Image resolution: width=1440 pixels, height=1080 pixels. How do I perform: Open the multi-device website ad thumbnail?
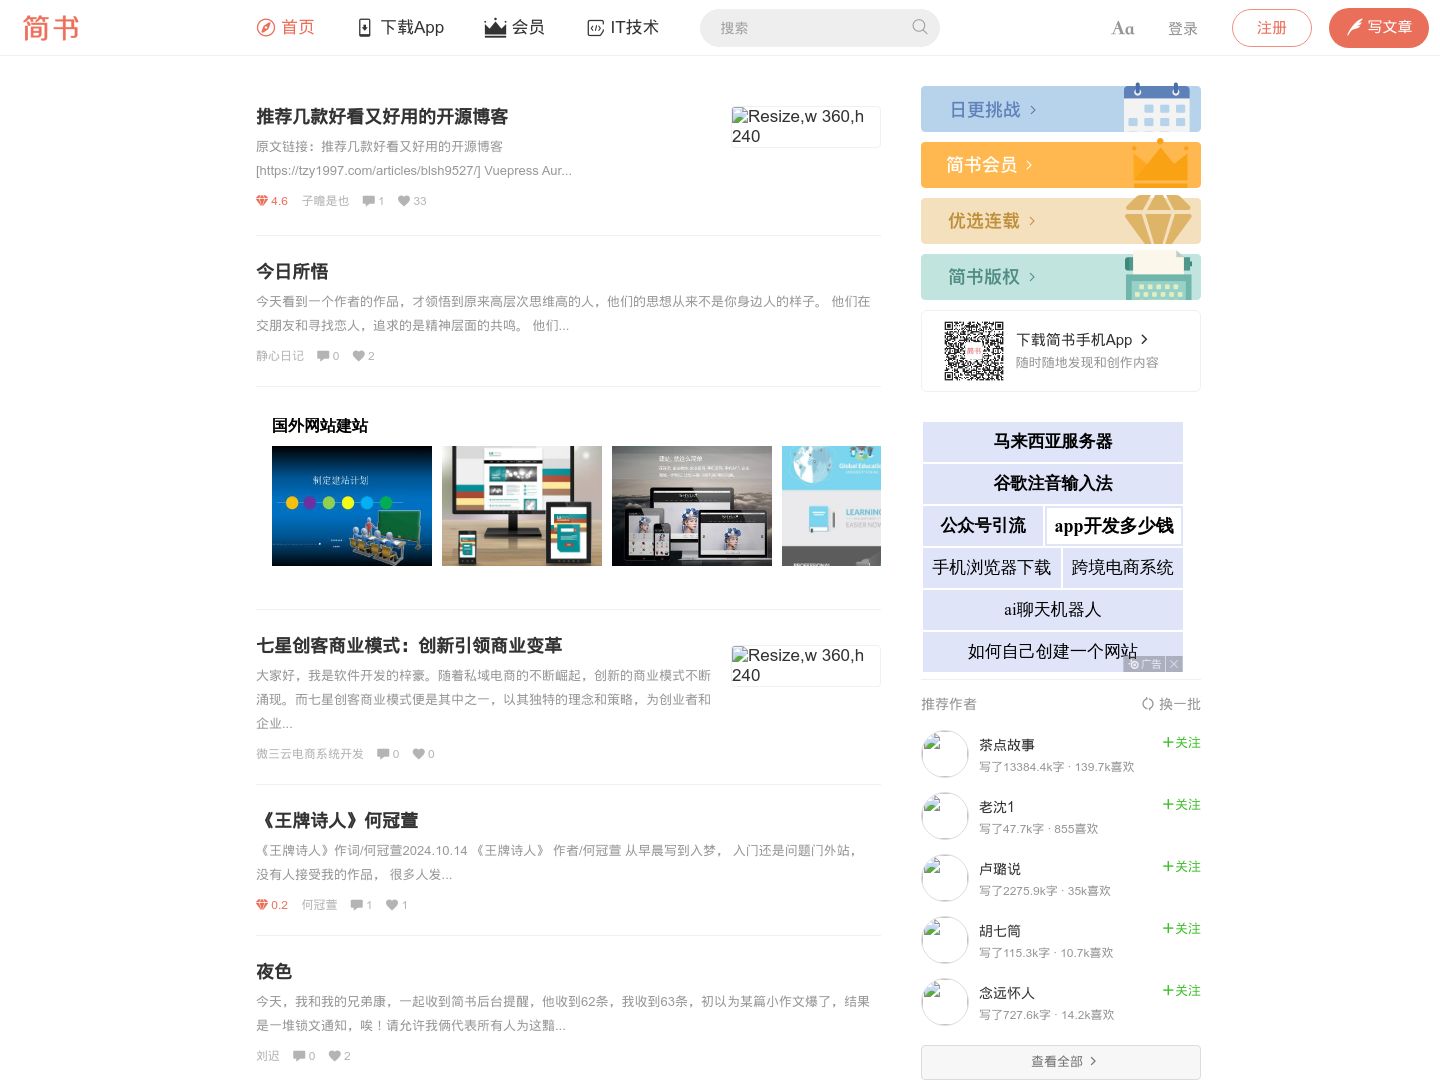692,506
